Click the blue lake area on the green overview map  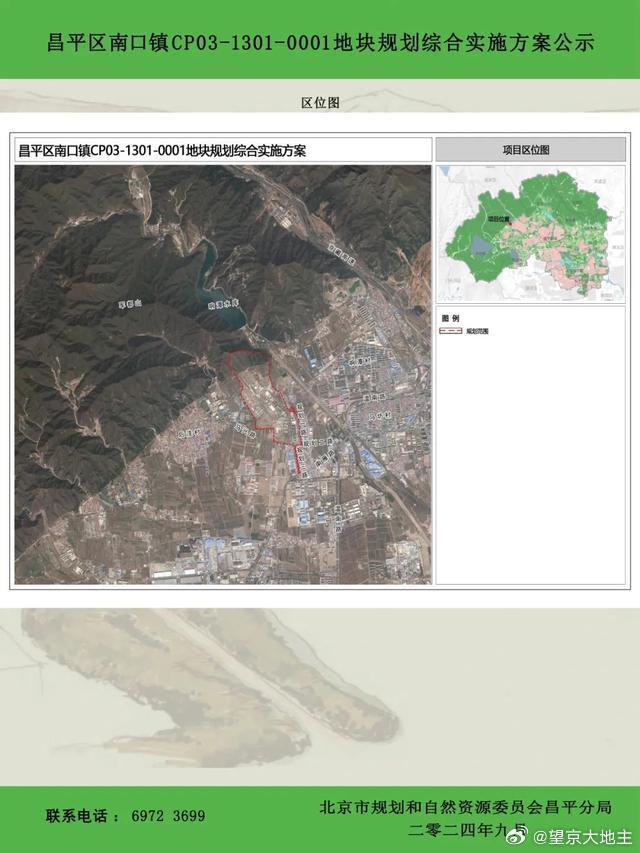(x=481, y=244)
